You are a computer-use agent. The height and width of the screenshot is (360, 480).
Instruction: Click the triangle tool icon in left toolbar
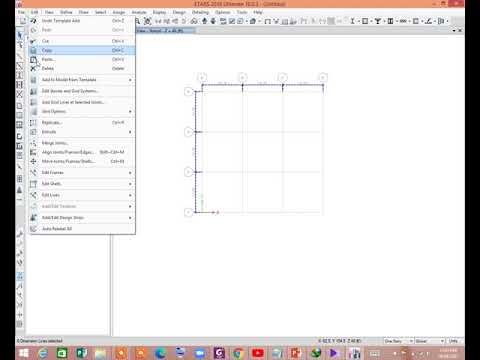[20, 190]
